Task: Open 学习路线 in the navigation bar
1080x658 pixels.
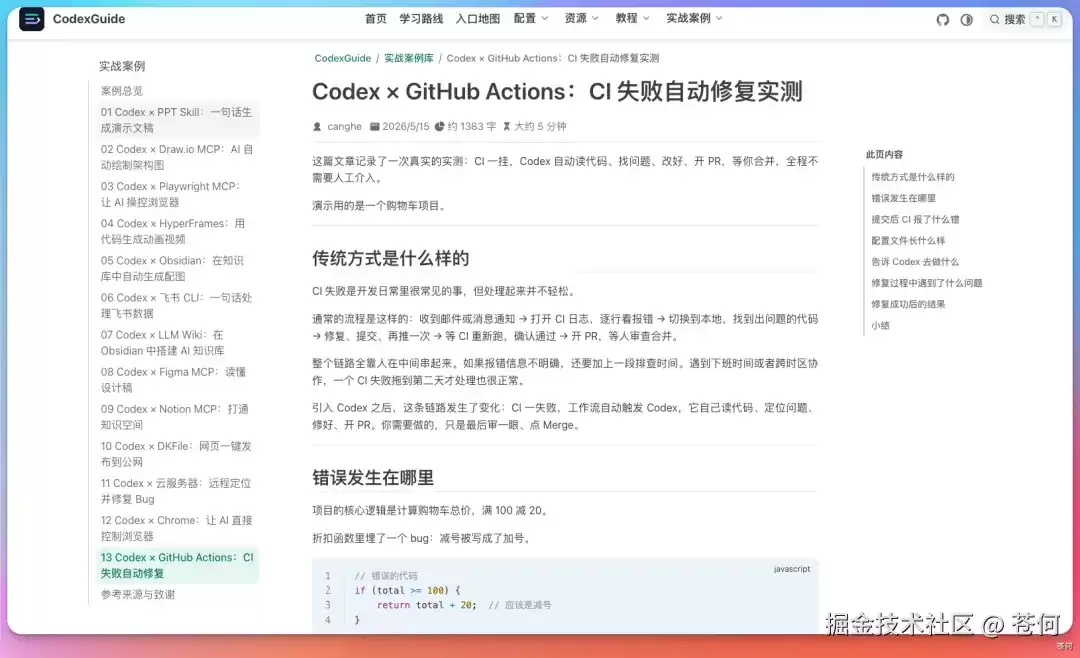Action: pyautogui.click(x=421, y=19)
